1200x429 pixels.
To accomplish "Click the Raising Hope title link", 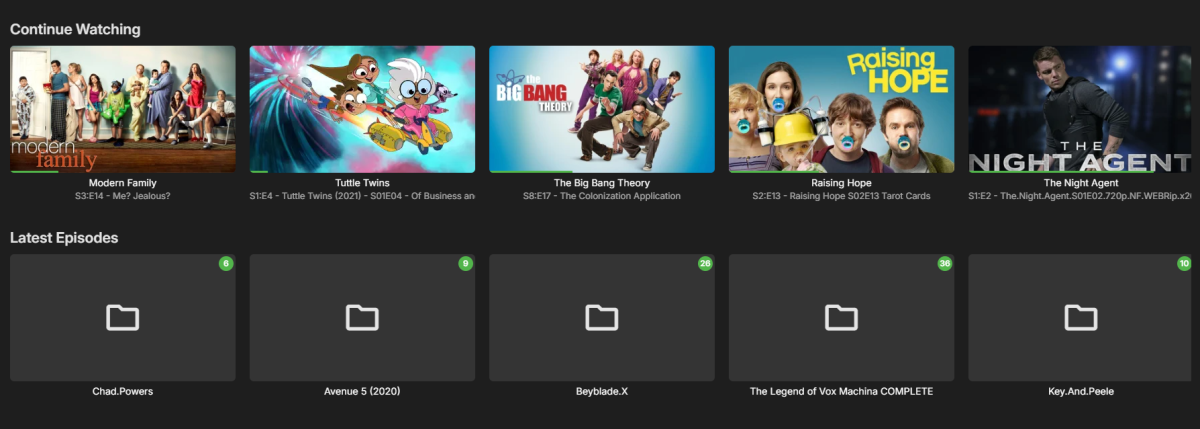I will pos(842,183).
